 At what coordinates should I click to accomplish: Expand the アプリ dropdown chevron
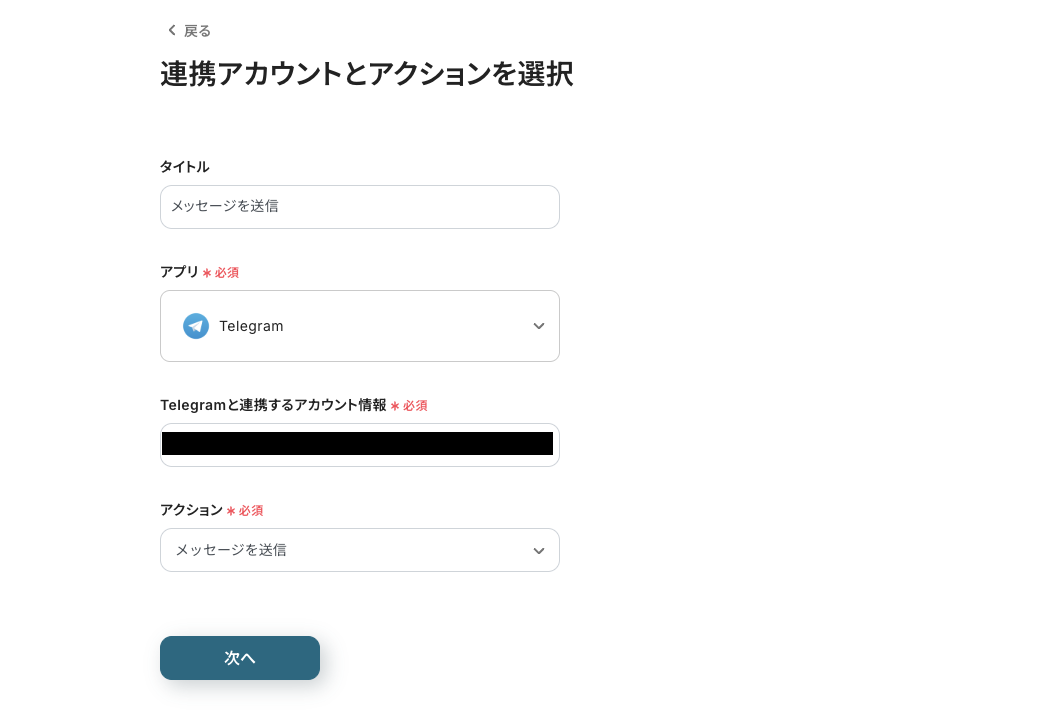pyautogui.click(x=538, y=326)
